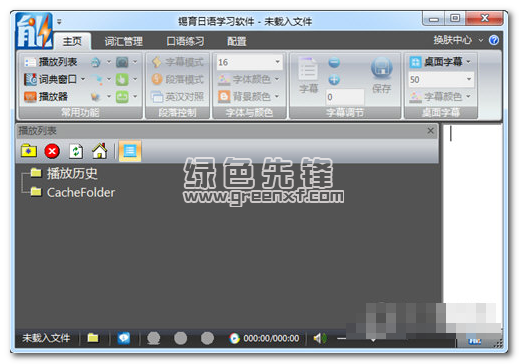This screenshot has width=519, height=364.
Task: Open the desktop subtitle size 50 dropdown
Action: [x=469, y=79]
